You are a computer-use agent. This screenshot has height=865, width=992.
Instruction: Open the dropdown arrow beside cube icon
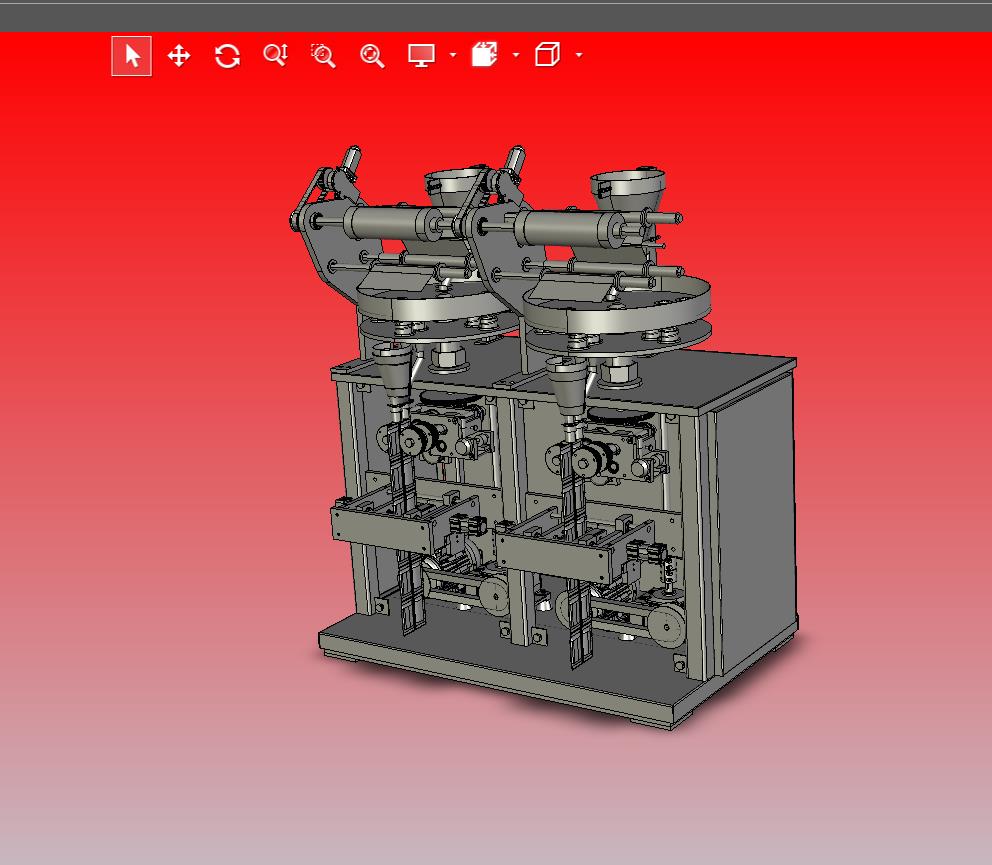[x=579, y=55]
